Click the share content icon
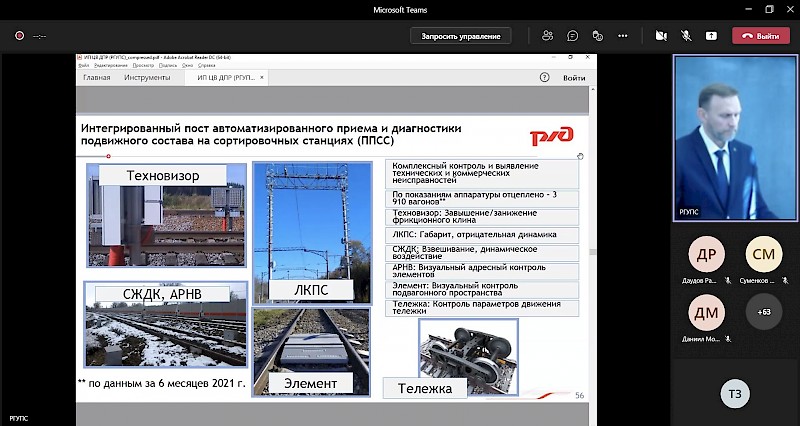Viewport: 800px width, 426px height. pyautogui.click(x=711, y=35)
